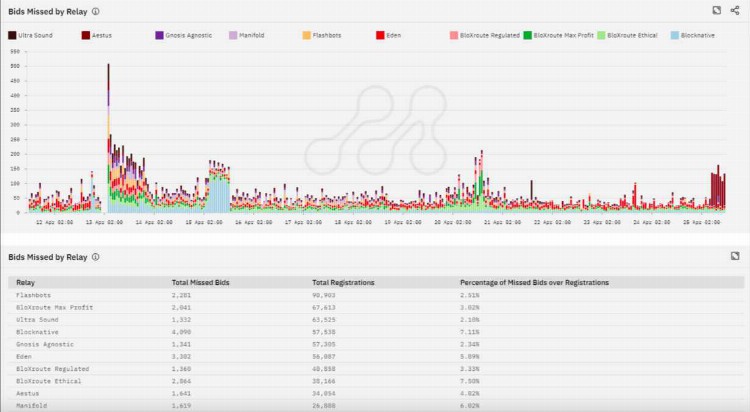Sort by Total Registrations column header
The width and height of the screenshot is (750, 412).
pyautogui.click(x=343, y=283)
